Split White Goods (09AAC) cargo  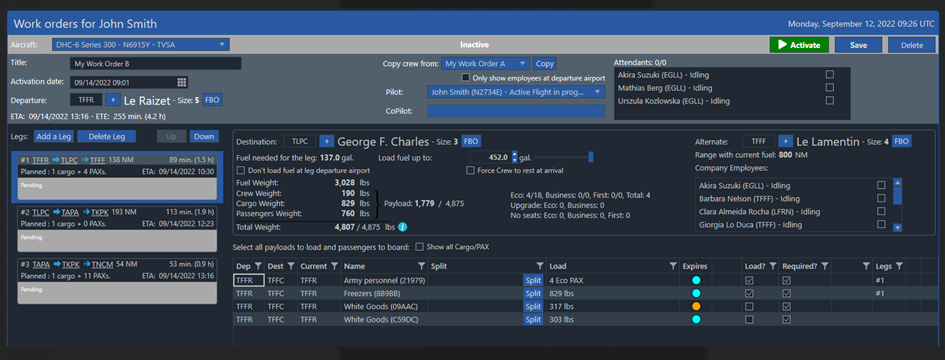click(533, 306)
